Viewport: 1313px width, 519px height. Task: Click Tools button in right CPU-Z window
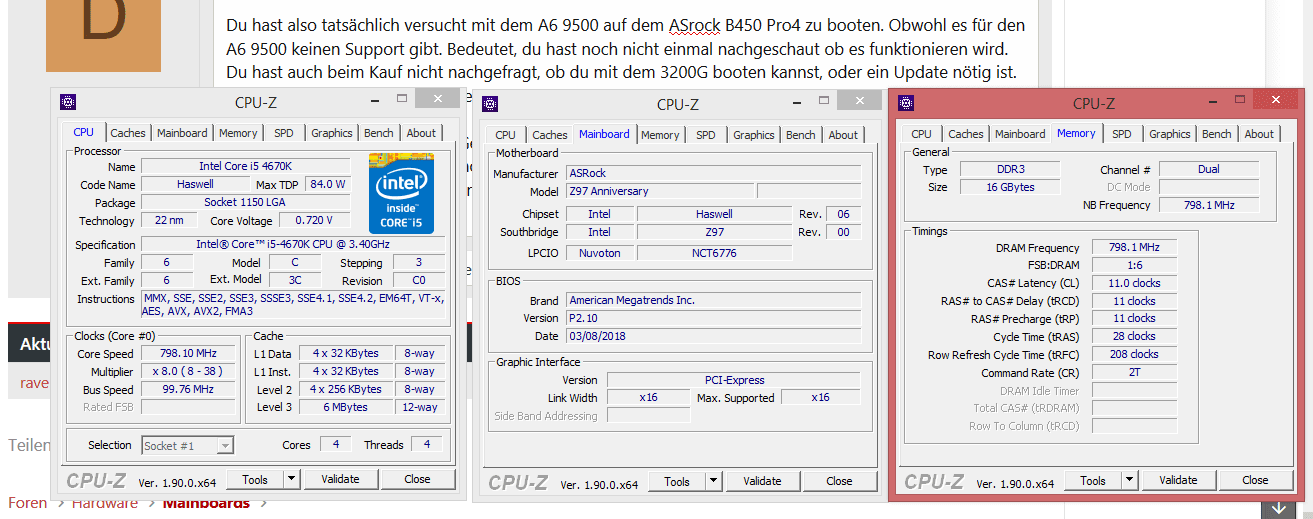pos(1093,480)
